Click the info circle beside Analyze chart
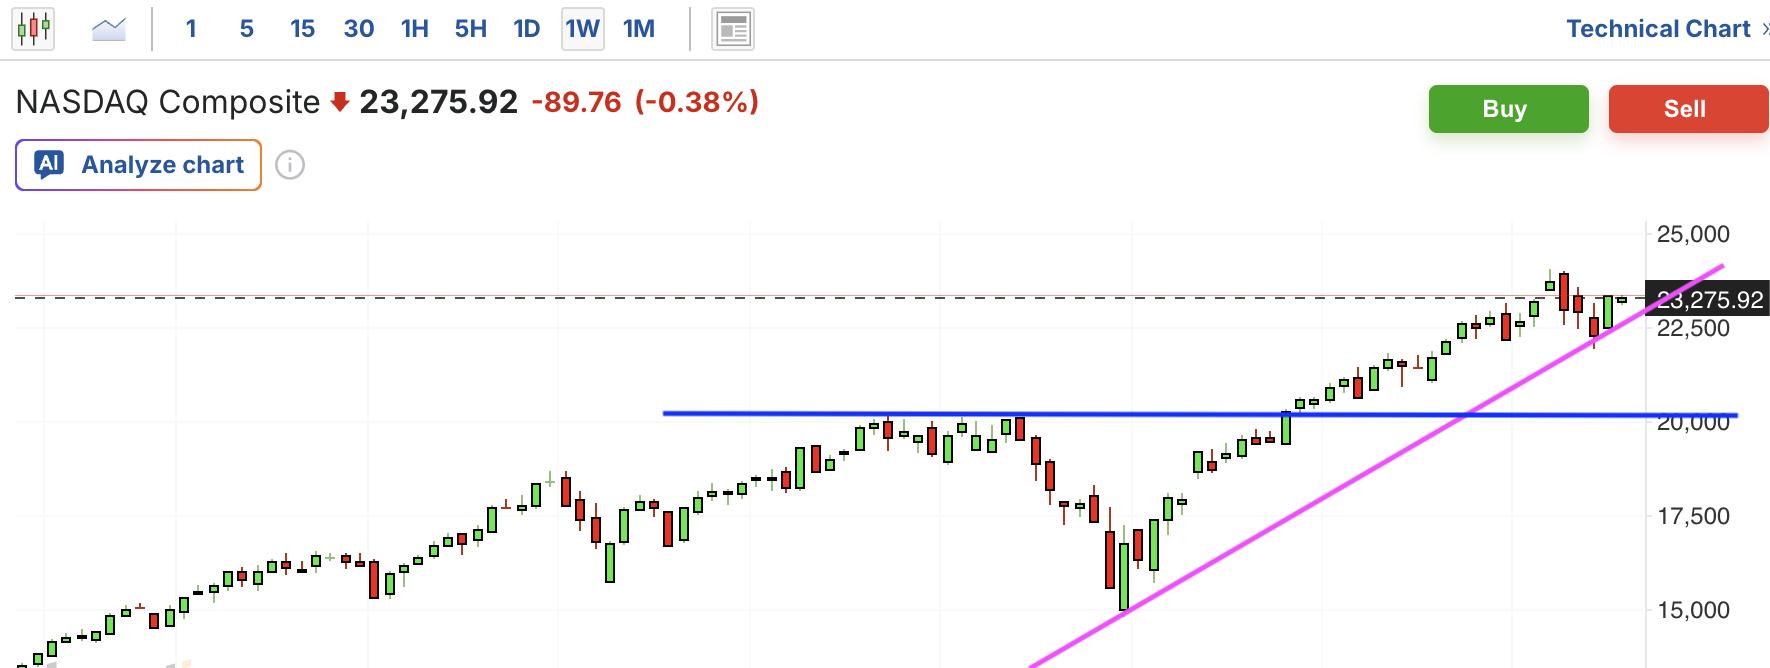1770x668 pixels. (290, 165)
